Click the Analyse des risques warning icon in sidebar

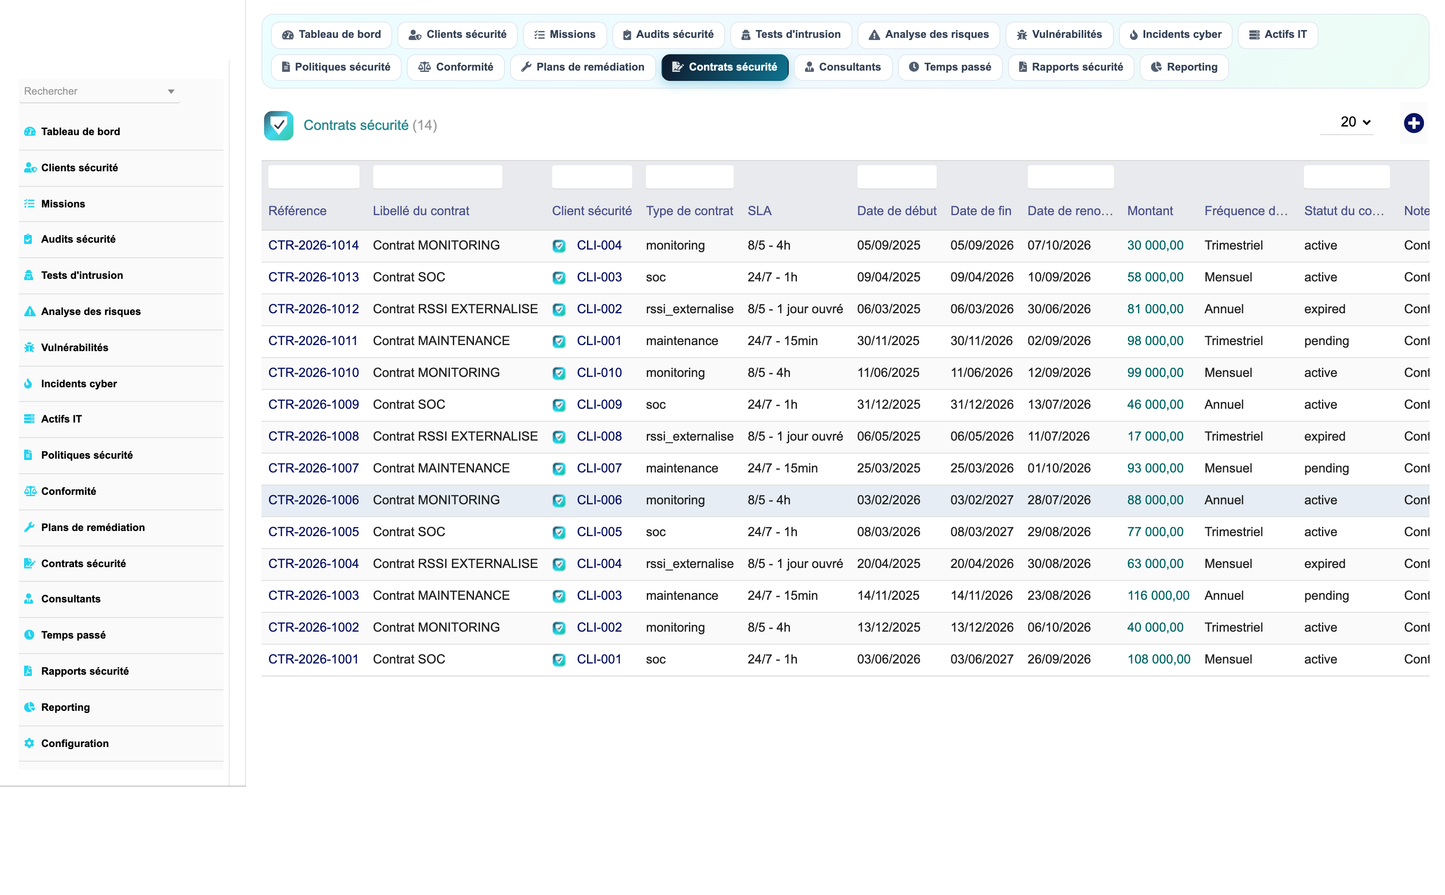(x=30, y=312)
